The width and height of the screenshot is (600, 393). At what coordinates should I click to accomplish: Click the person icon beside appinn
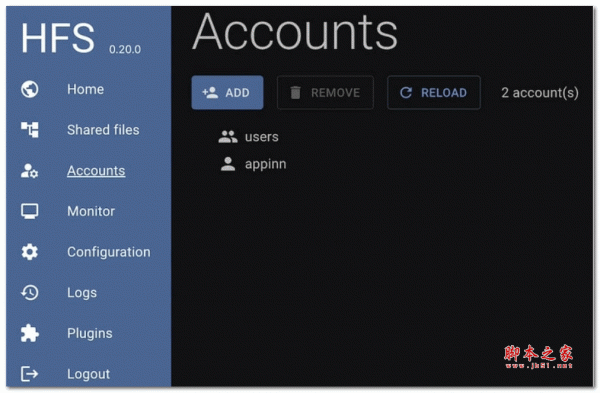click(228, 164)
